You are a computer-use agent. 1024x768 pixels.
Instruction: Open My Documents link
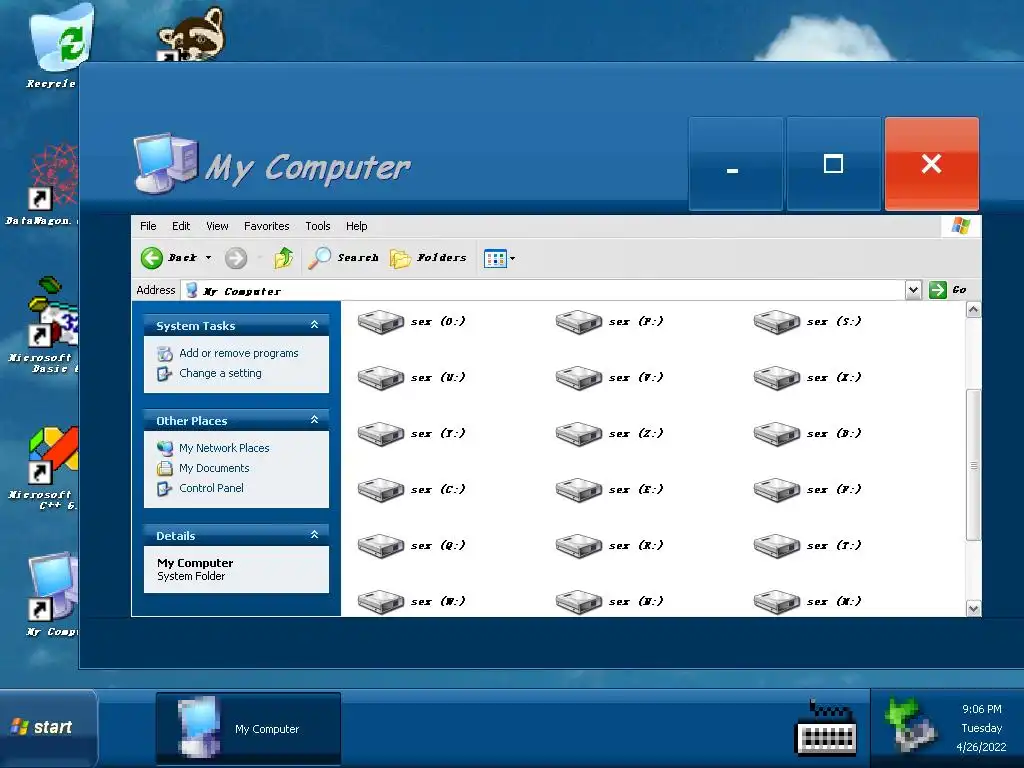pos(214,468)
